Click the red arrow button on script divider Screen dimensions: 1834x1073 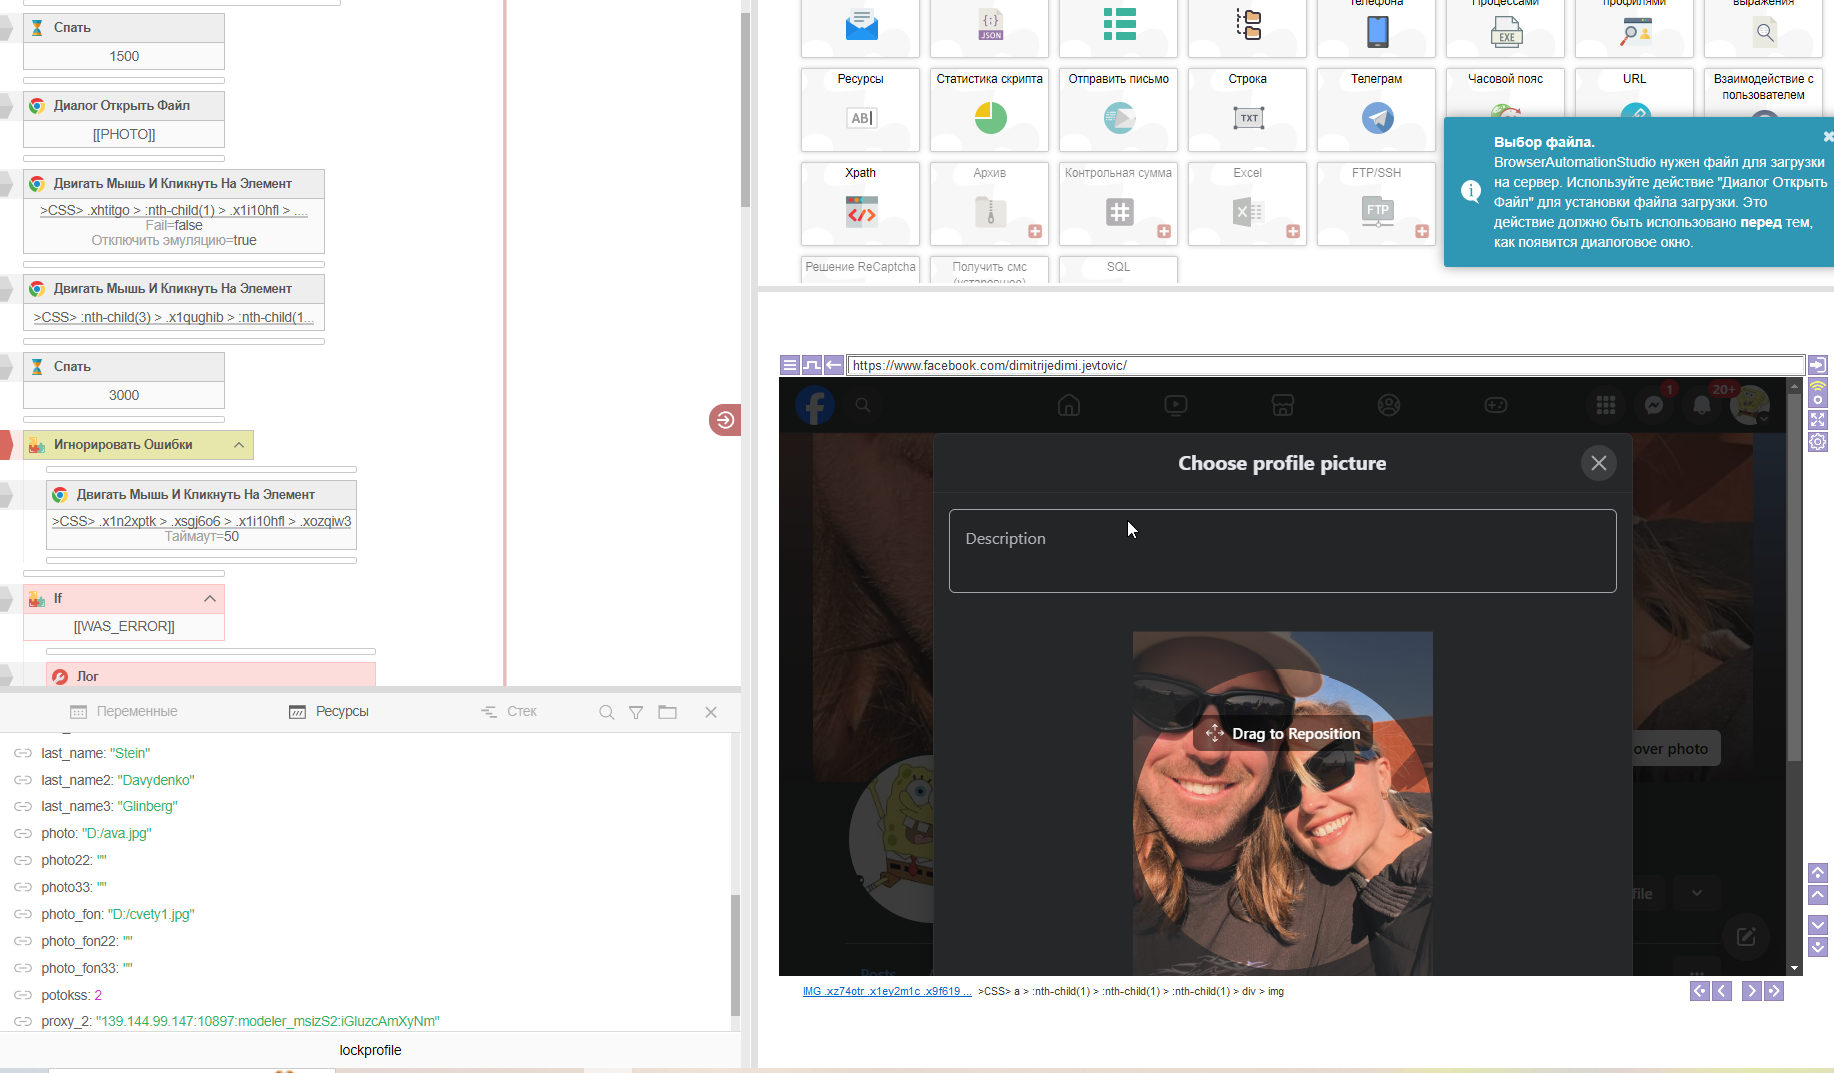(724, 420)
